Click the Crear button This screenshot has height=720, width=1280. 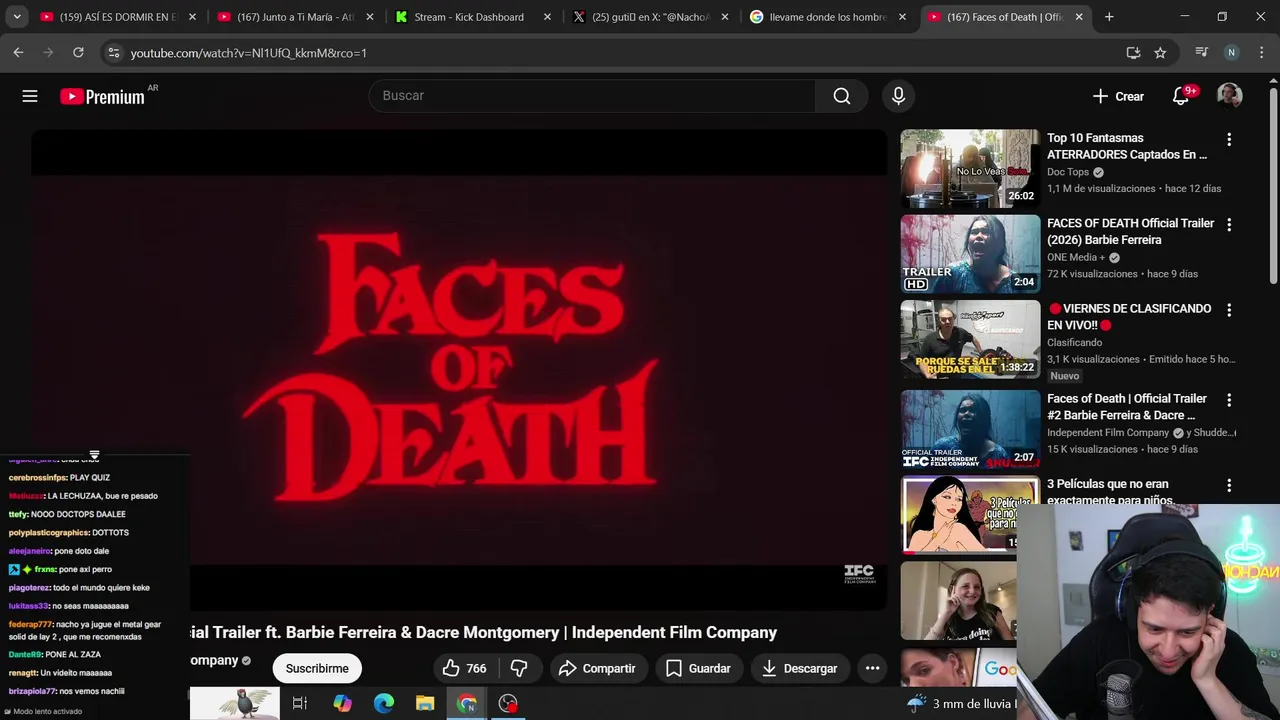(x=1118, y=96)
